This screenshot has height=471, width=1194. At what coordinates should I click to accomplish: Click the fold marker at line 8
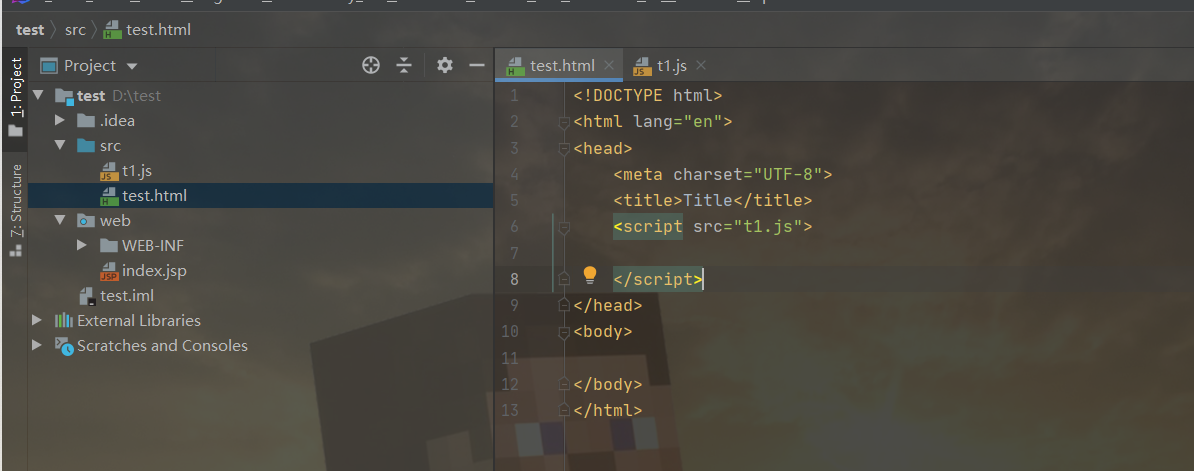tap(564, 279)
